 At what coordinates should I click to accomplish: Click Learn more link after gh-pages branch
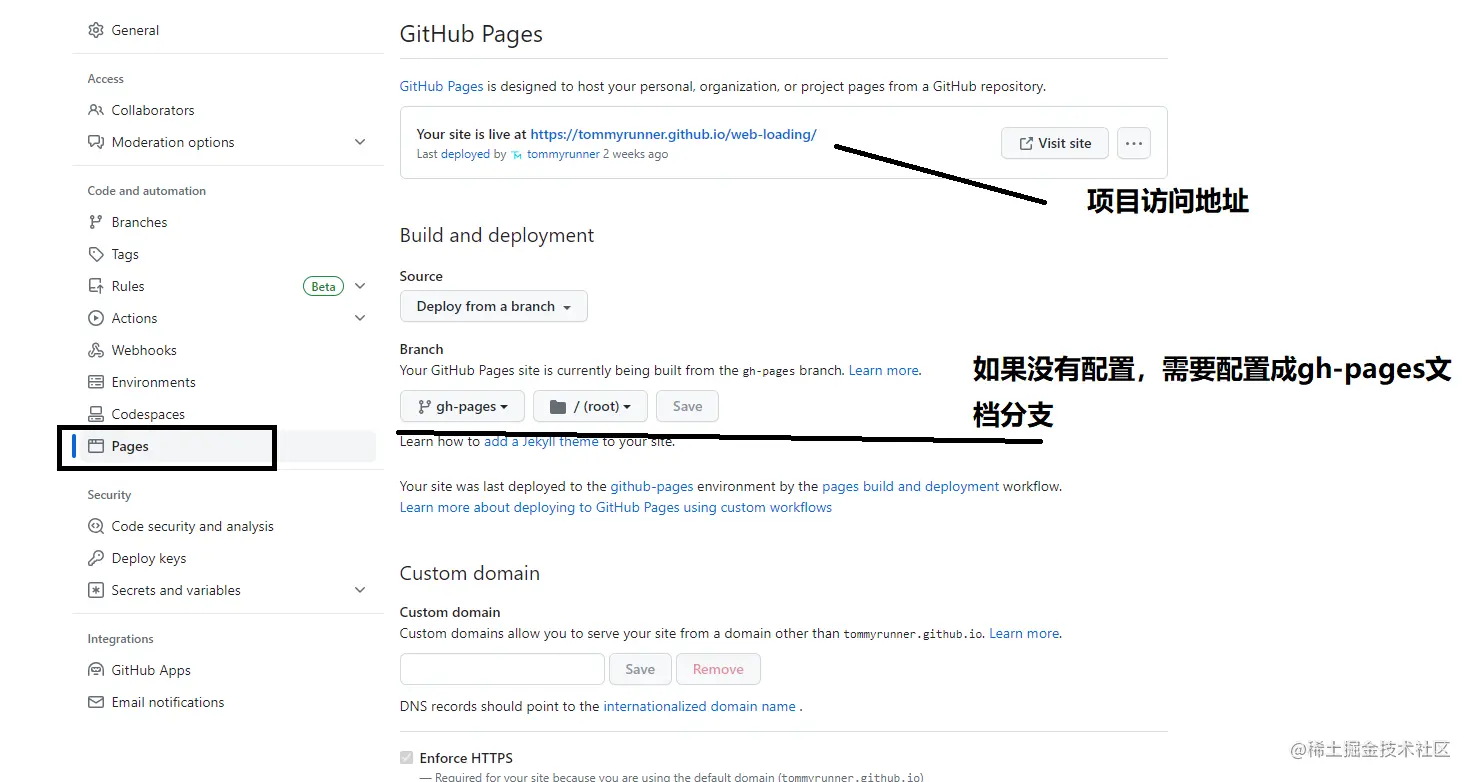[883, 370]
